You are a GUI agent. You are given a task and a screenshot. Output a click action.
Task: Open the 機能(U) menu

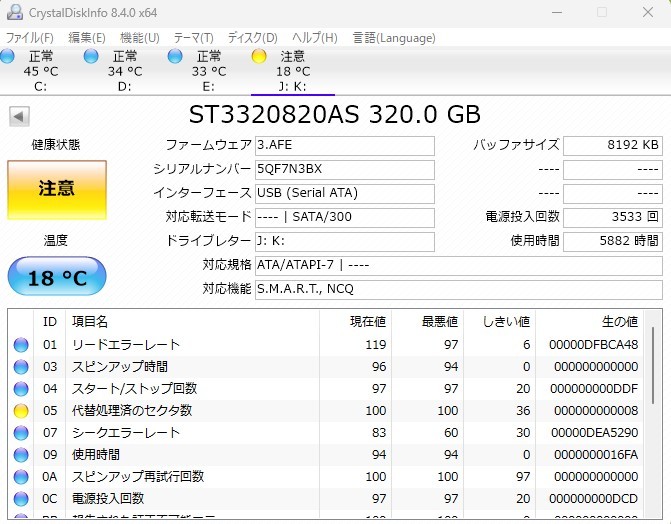pyautogui.click(x=139, y=38)
